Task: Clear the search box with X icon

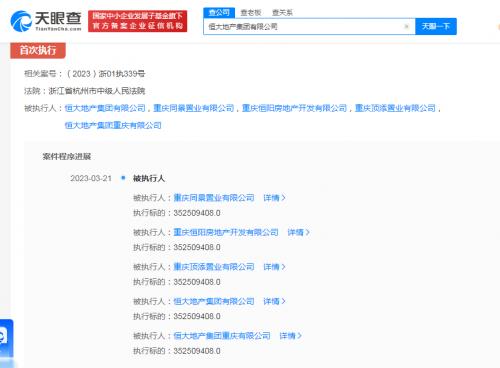Action: 406,26
